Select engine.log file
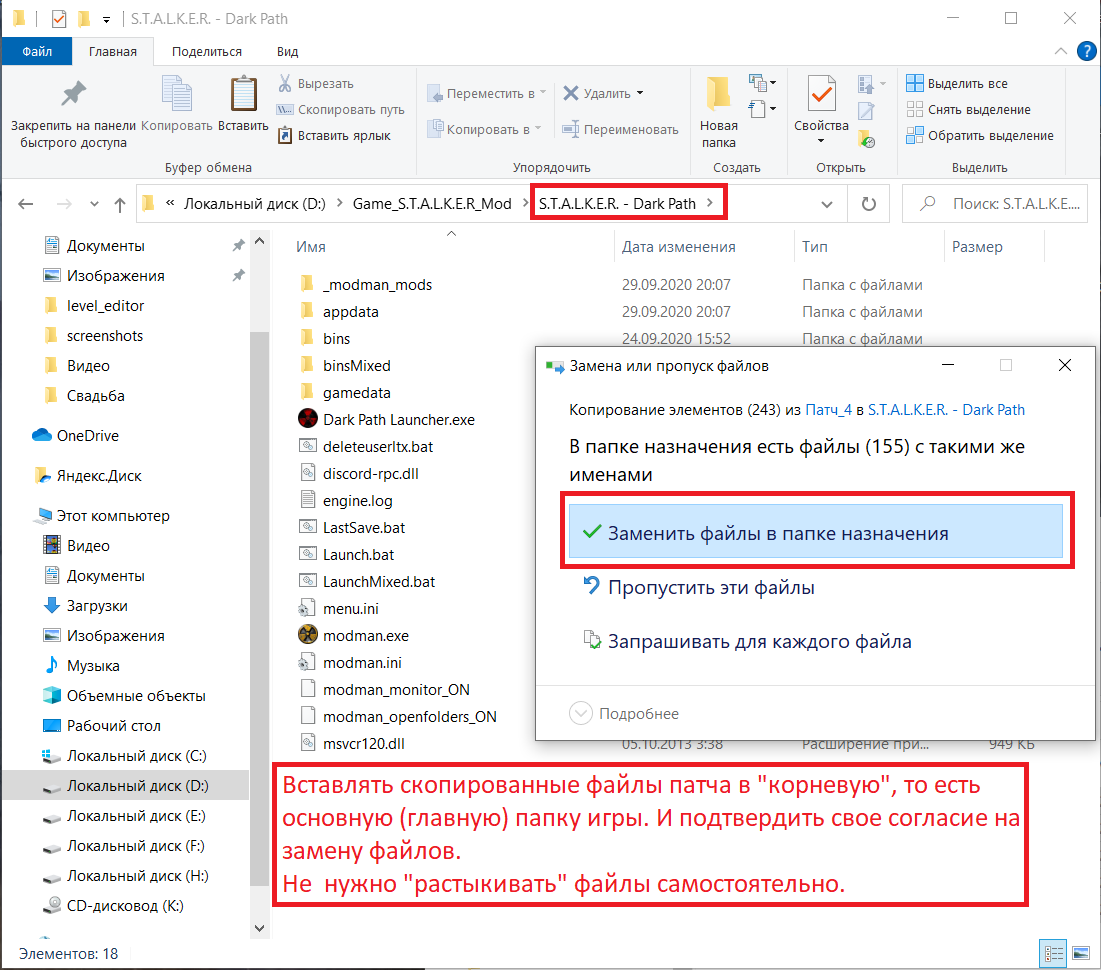 point(345,501)
